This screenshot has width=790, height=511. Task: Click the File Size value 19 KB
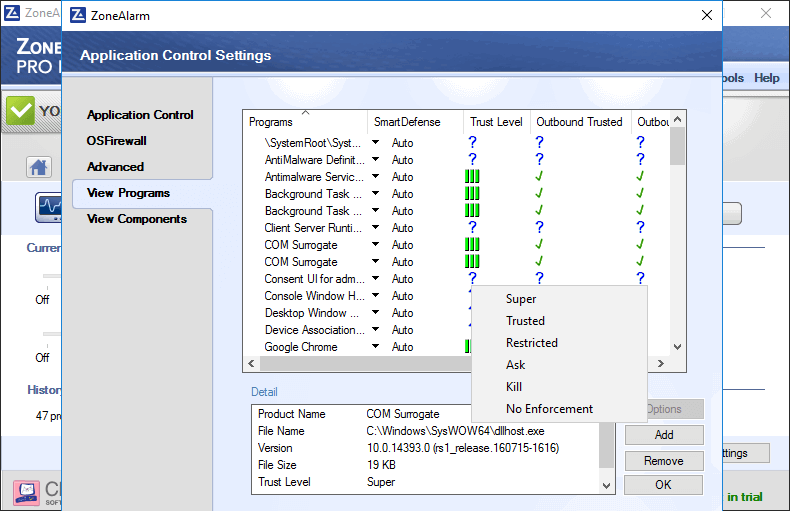(x=381, y=465)
